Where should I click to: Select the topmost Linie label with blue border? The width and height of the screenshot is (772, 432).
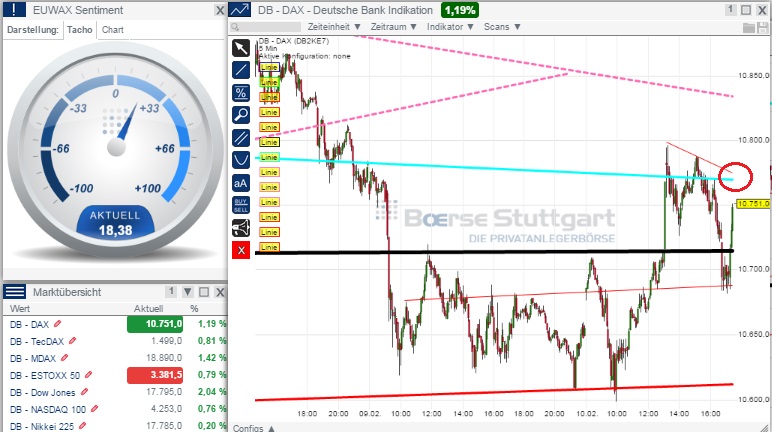tap(269, 67)
